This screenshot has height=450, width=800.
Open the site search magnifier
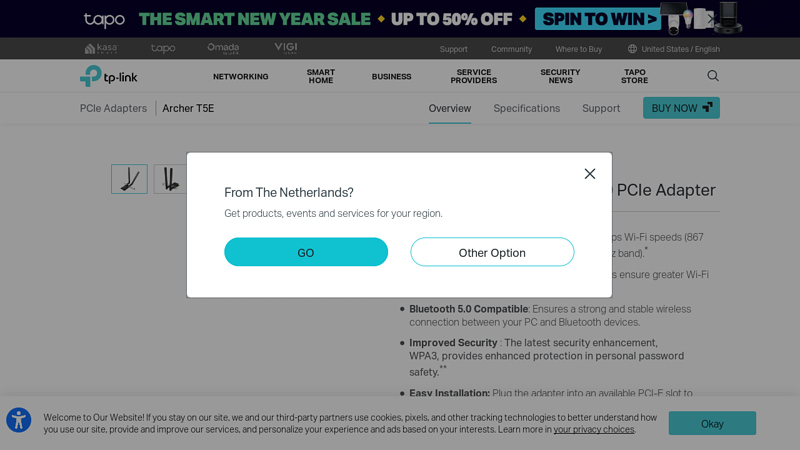coord(713,76)
